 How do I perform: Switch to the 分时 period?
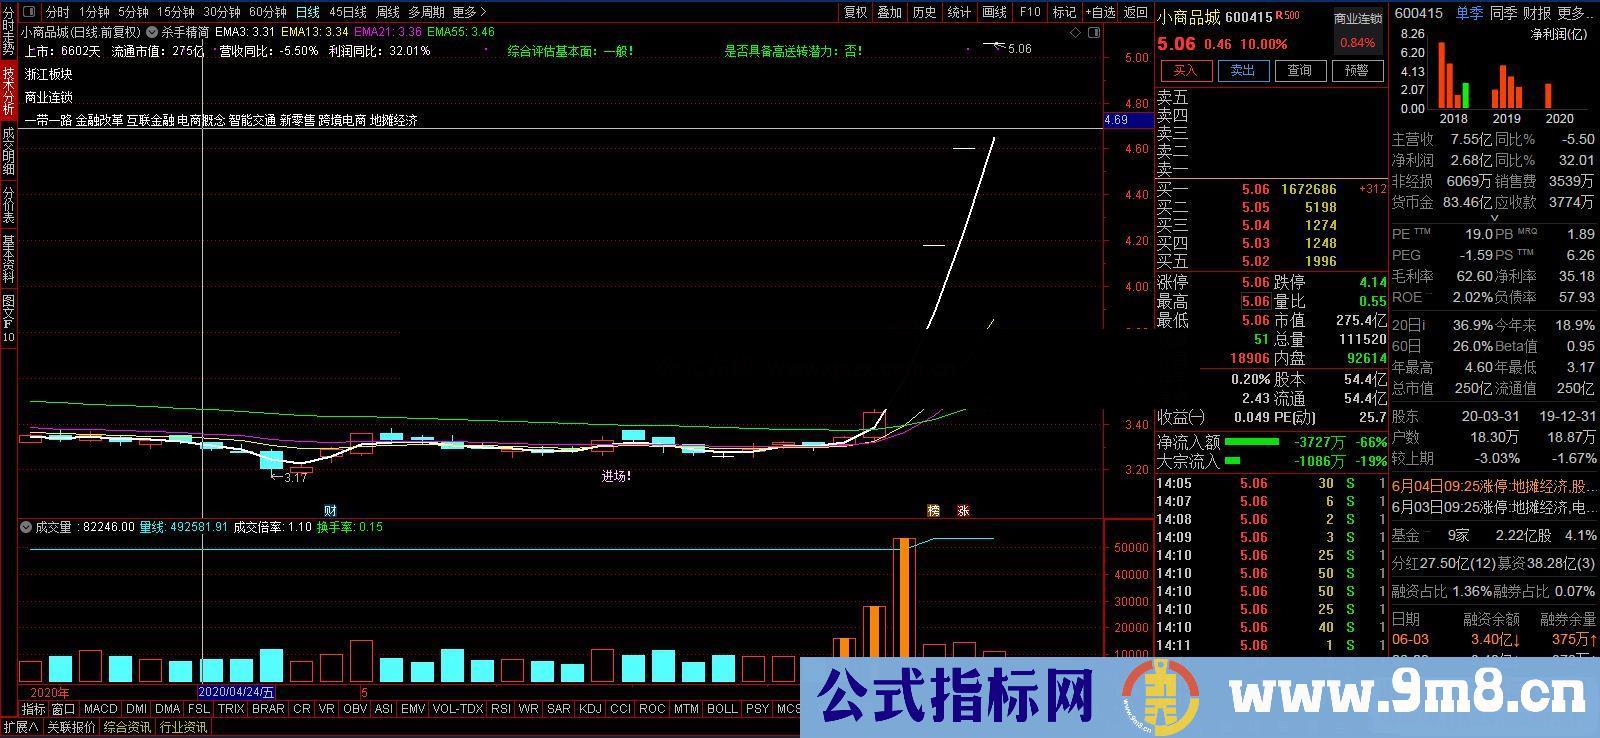tap(57, 12)
